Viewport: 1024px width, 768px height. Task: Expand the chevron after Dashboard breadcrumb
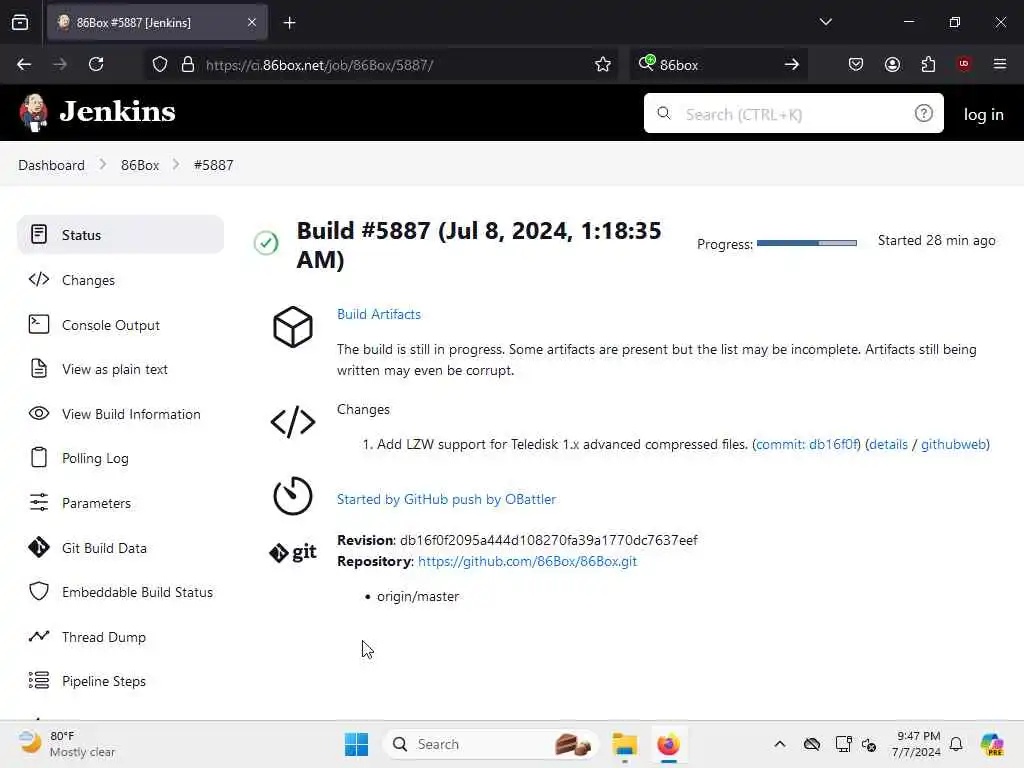[103, 165]
